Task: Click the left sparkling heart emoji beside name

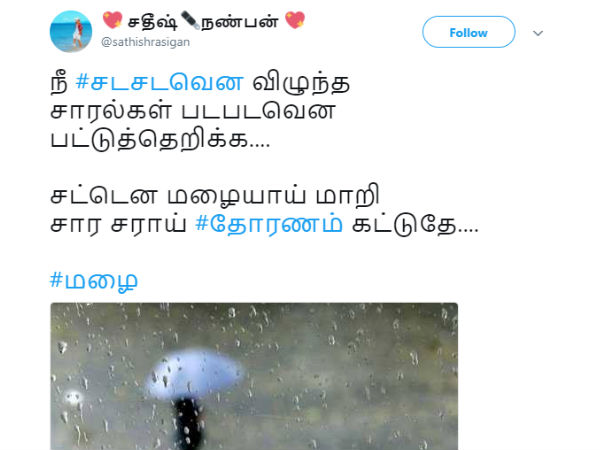Action: tap(112, 20)
